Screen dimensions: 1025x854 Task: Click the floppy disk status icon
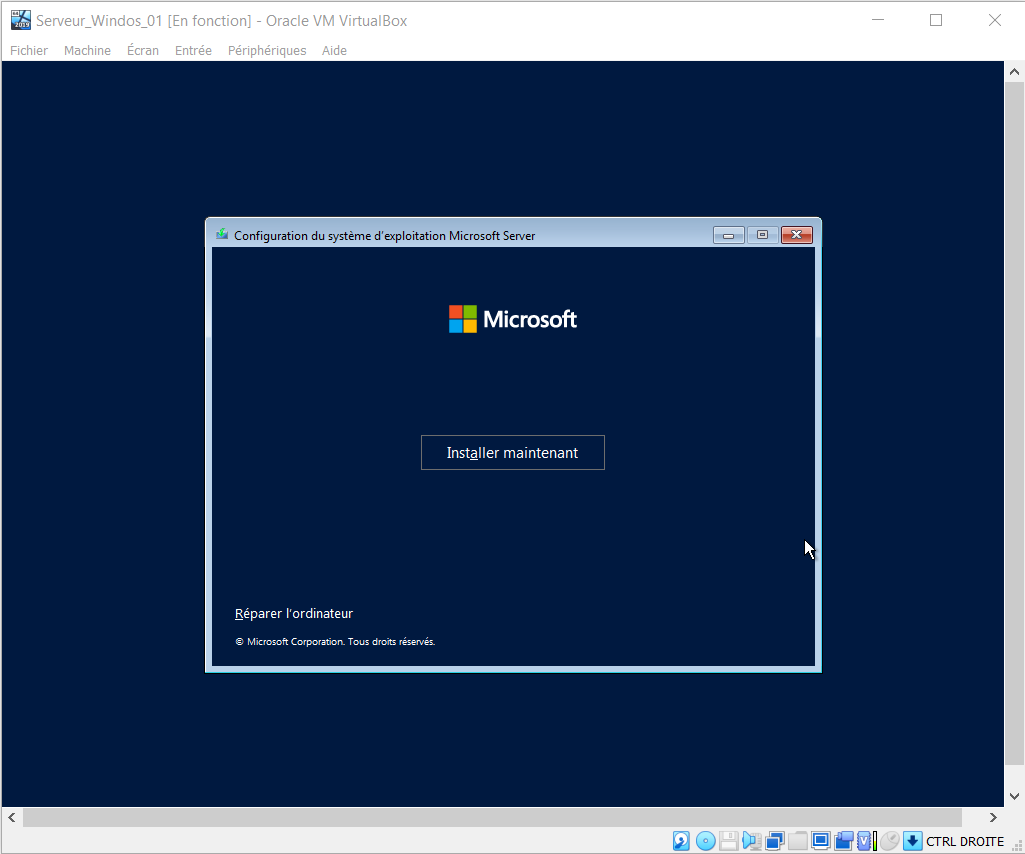click(x=729, y=841)
